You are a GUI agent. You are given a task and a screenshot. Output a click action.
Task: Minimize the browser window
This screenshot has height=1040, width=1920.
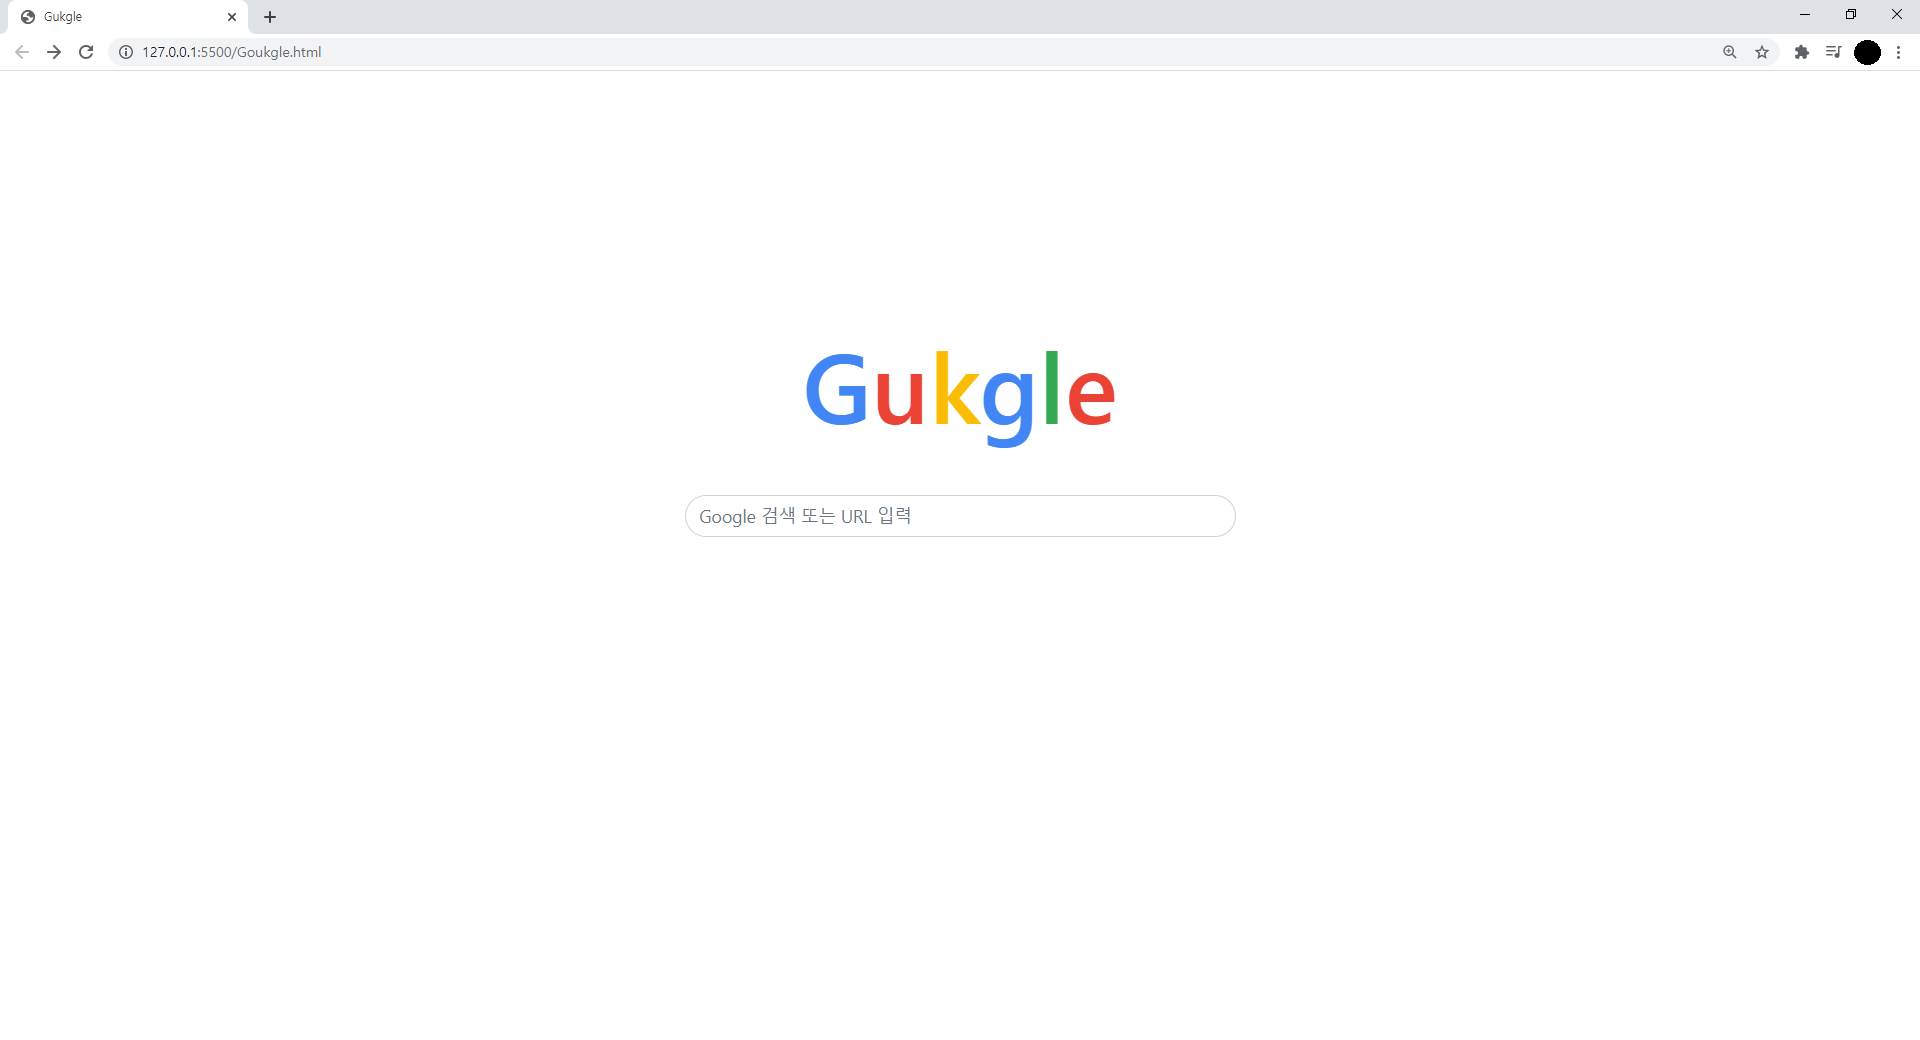1805,15
